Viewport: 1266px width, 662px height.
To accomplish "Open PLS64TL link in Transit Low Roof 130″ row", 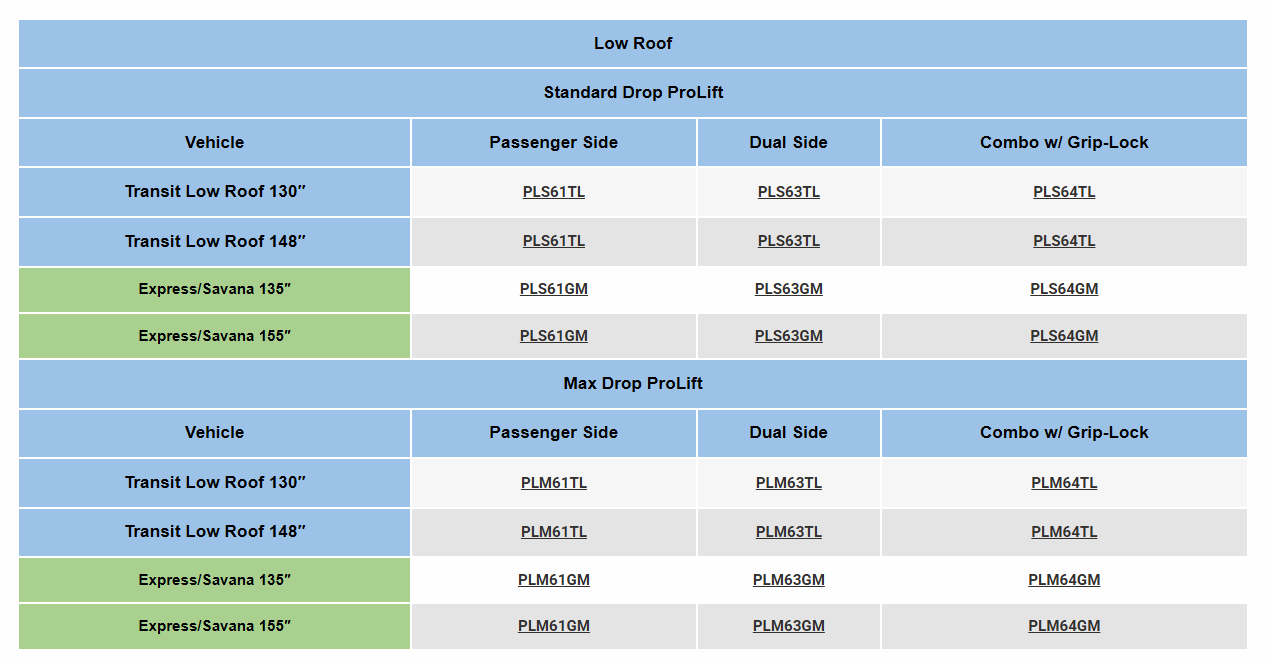I will [1064, 192].
